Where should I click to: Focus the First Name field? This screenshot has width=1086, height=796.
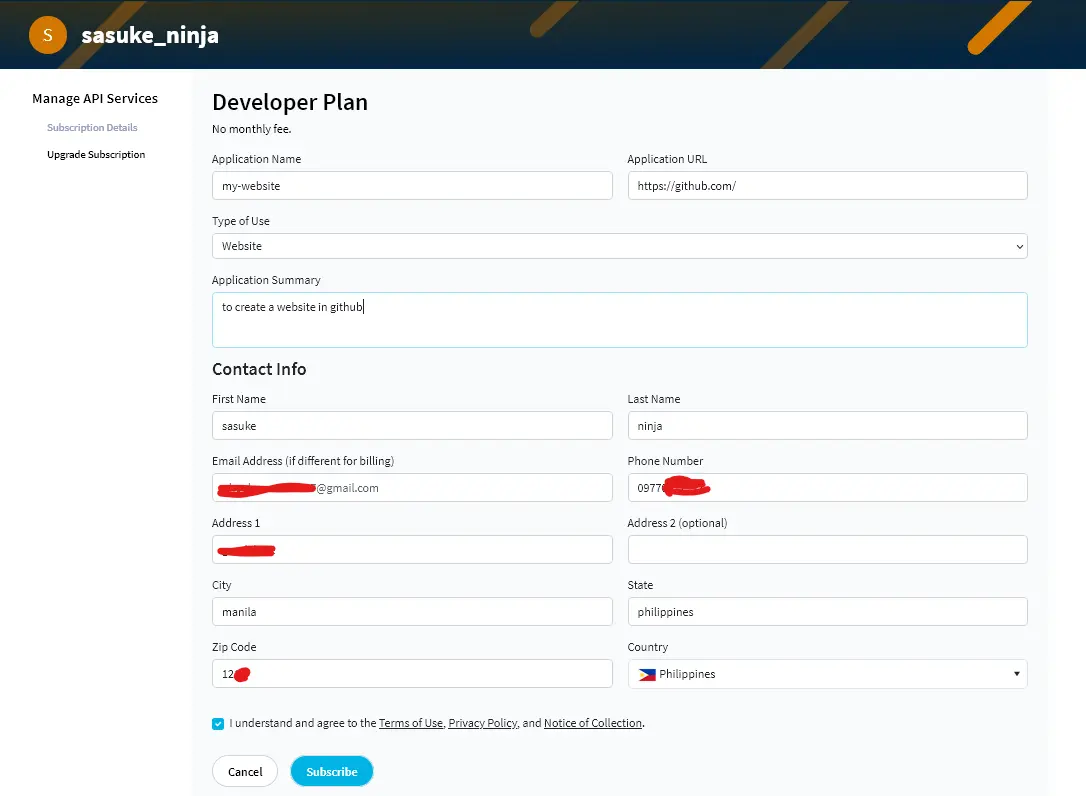[412, 425]
